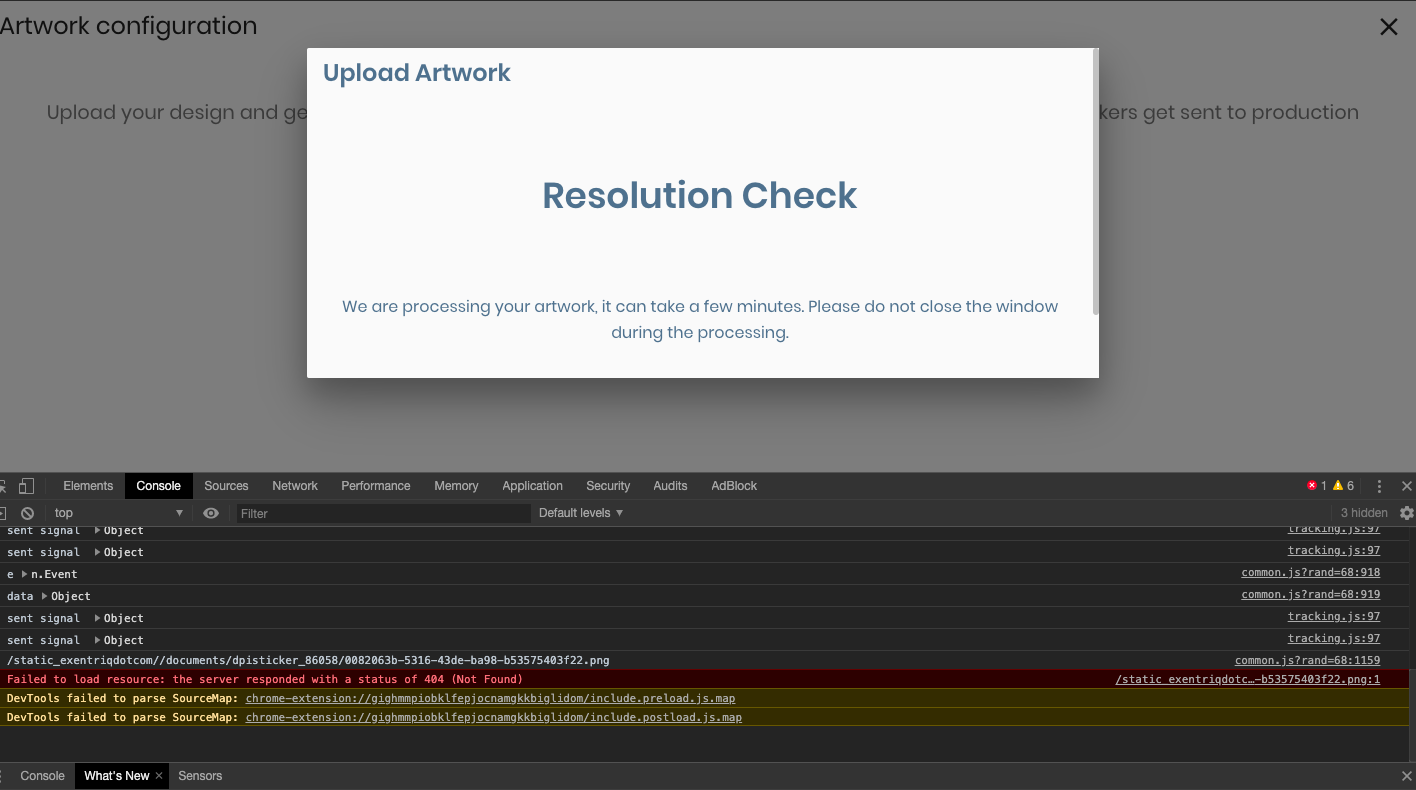Image resolution: width=1416 pixels, height=790 pixels.
Task: Click the live expression eye icon
Action: (x=211, y=513)
